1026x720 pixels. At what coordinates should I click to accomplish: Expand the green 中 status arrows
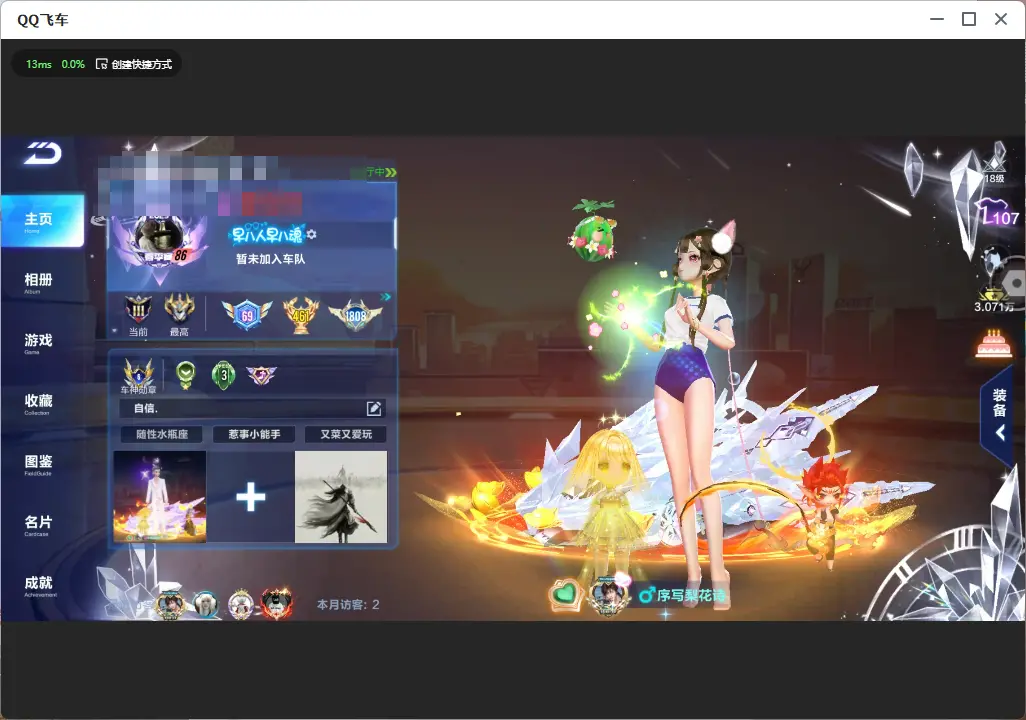pyautogui.click(x=391, y=172)
